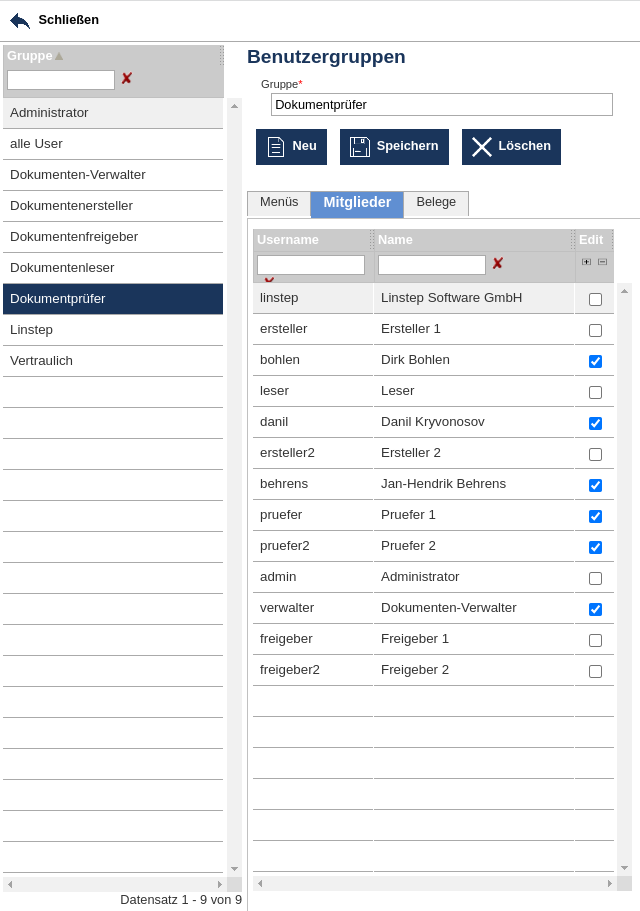Image resolution: width=640 pixels, height=911 pixels.
Task: Clear the Gruppe filter with red X
Action: (127, 79)
